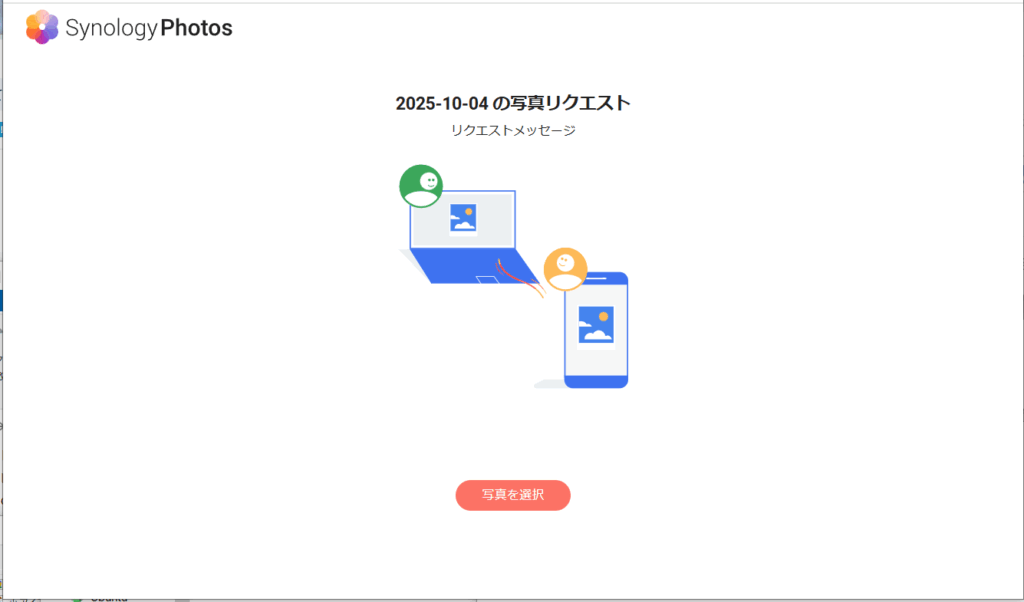Click the sun in the phone's photo icon
Viewport: 1024px width, 602px height.
click(x=603, y=317)
